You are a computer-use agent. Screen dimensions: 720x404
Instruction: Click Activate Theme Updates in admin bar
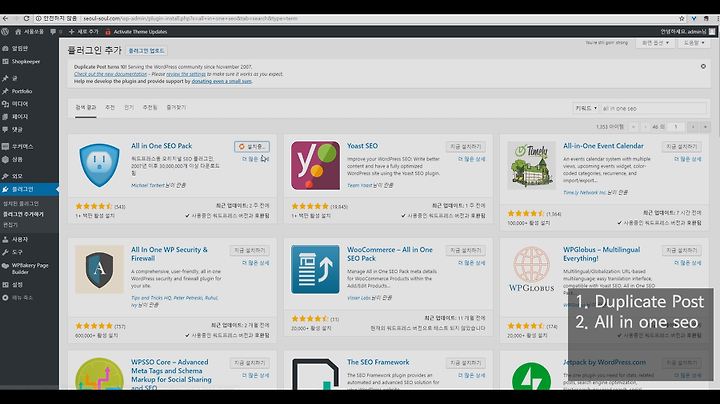point(136,32)
